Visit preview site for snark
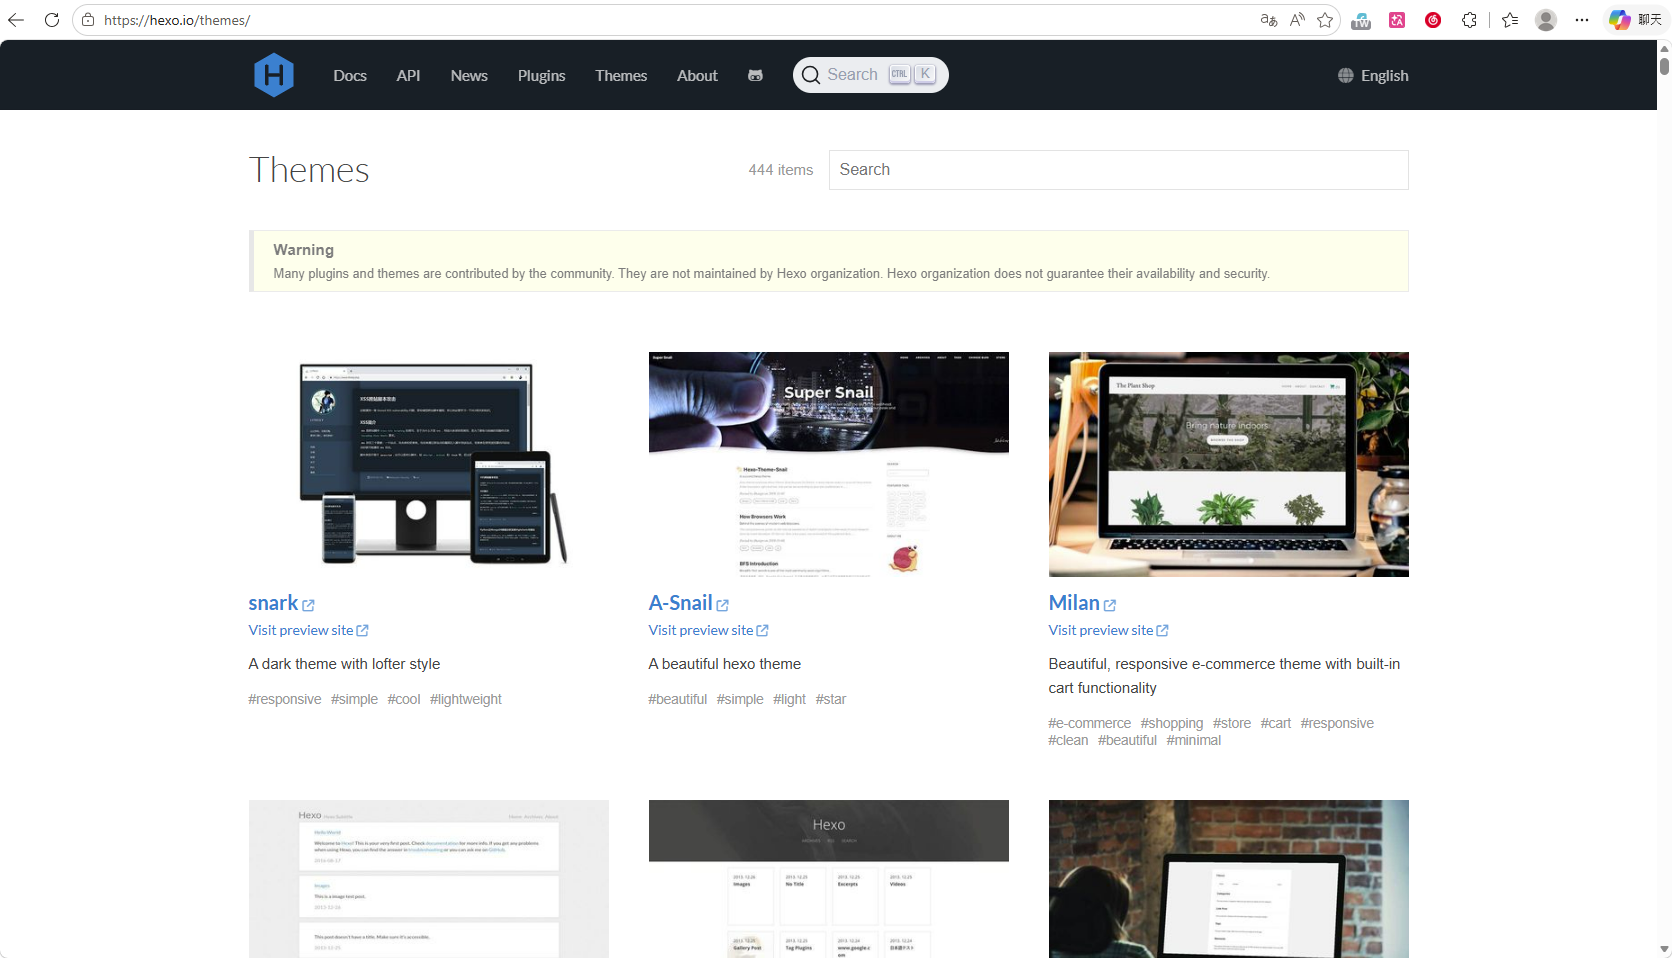This screenshot has width=1672, height=958. tap(308, 630)
